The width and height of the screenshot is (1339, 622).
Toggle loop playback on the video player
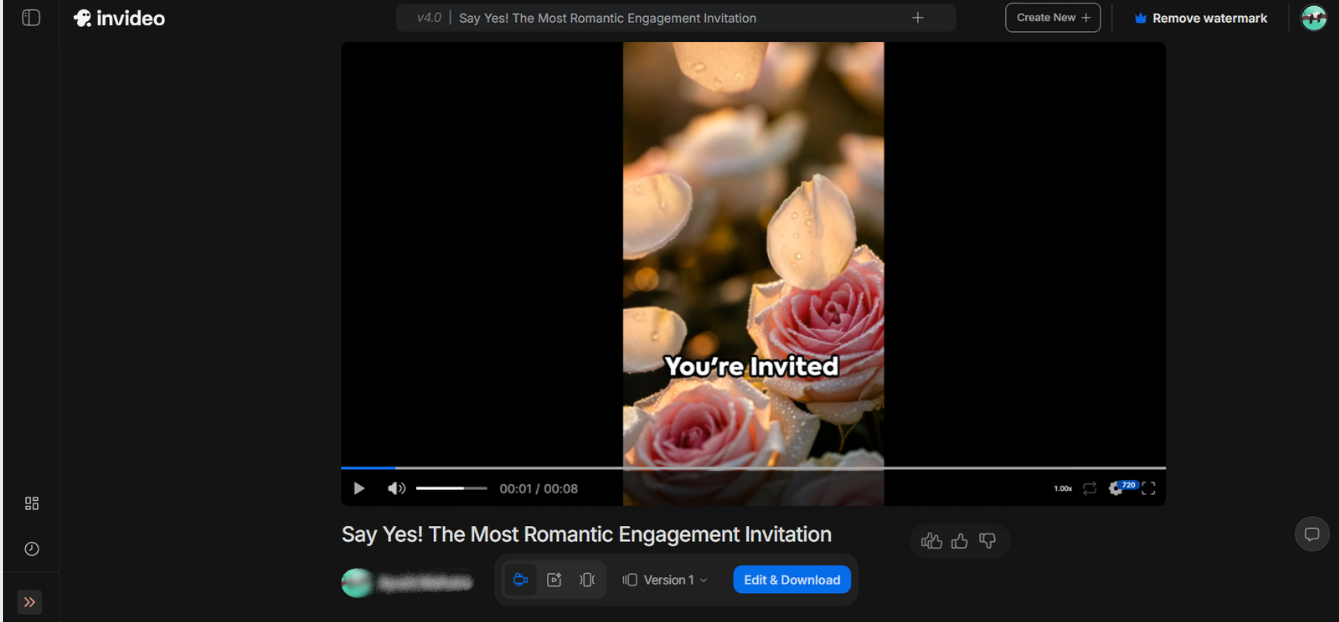pyautogui.click(x=1089, y=488)
